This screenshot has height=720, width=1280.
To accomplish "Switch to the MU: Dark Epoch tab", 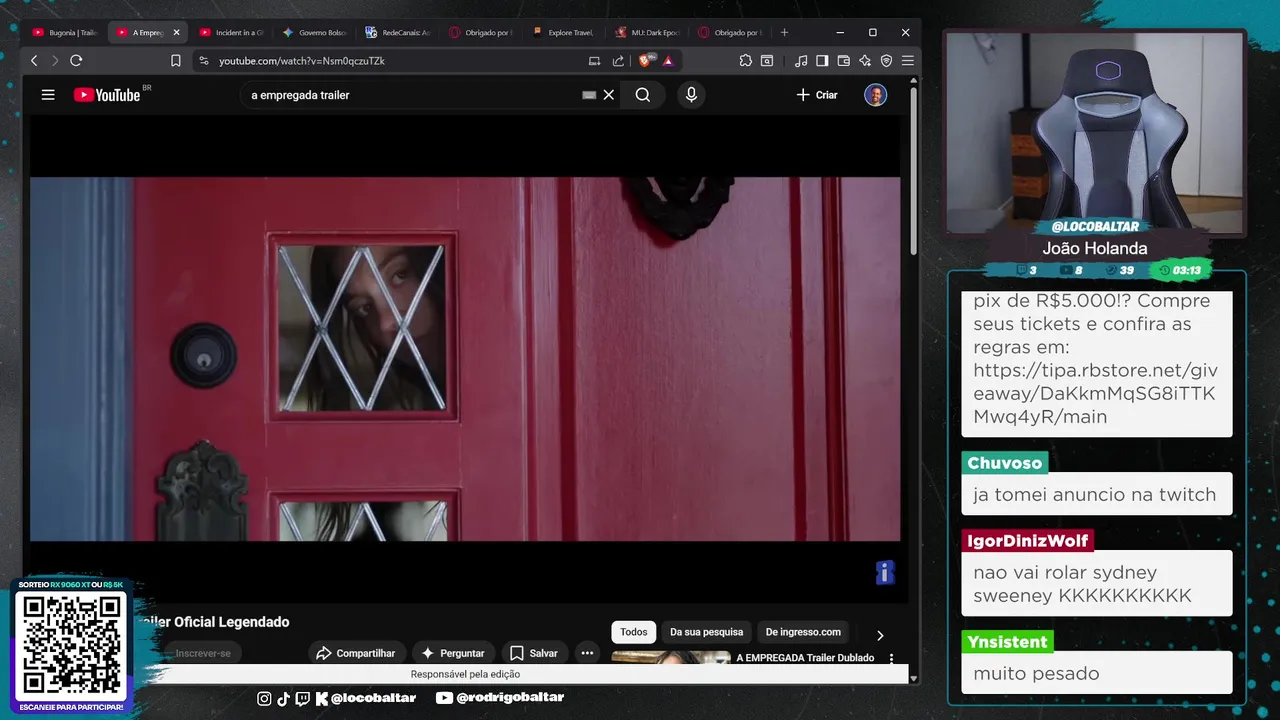I will (646, 32).
